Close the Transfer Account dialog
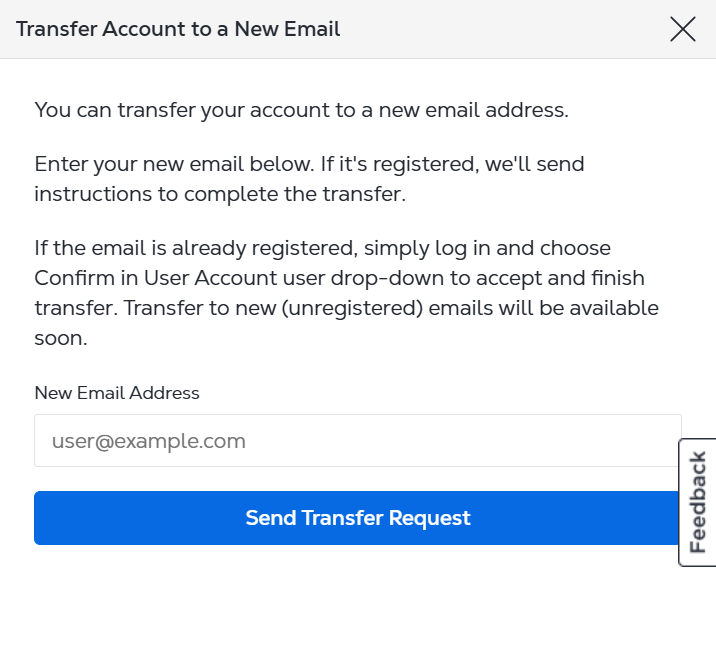 (x=683, y=29)
